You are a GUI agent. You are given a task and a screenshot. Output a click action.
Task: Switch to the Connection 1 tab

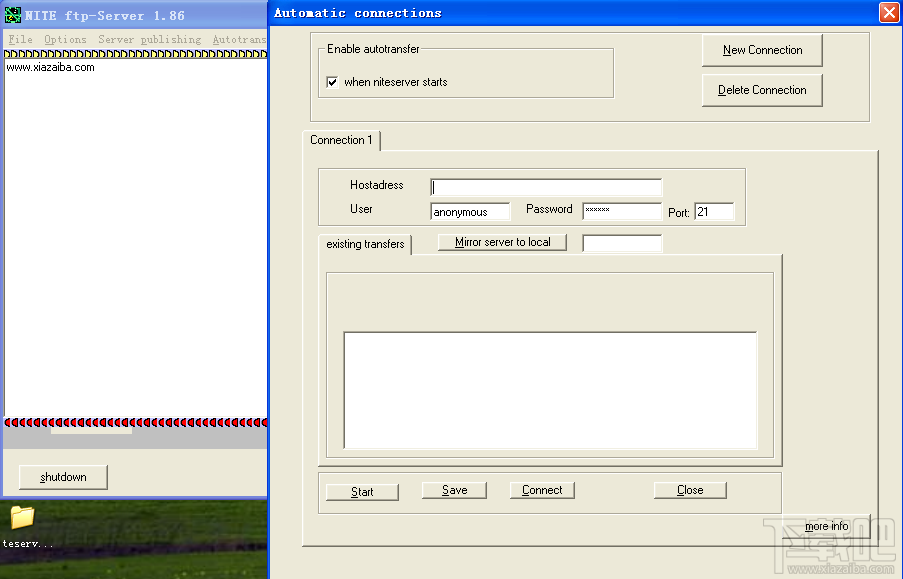[341, 141]
